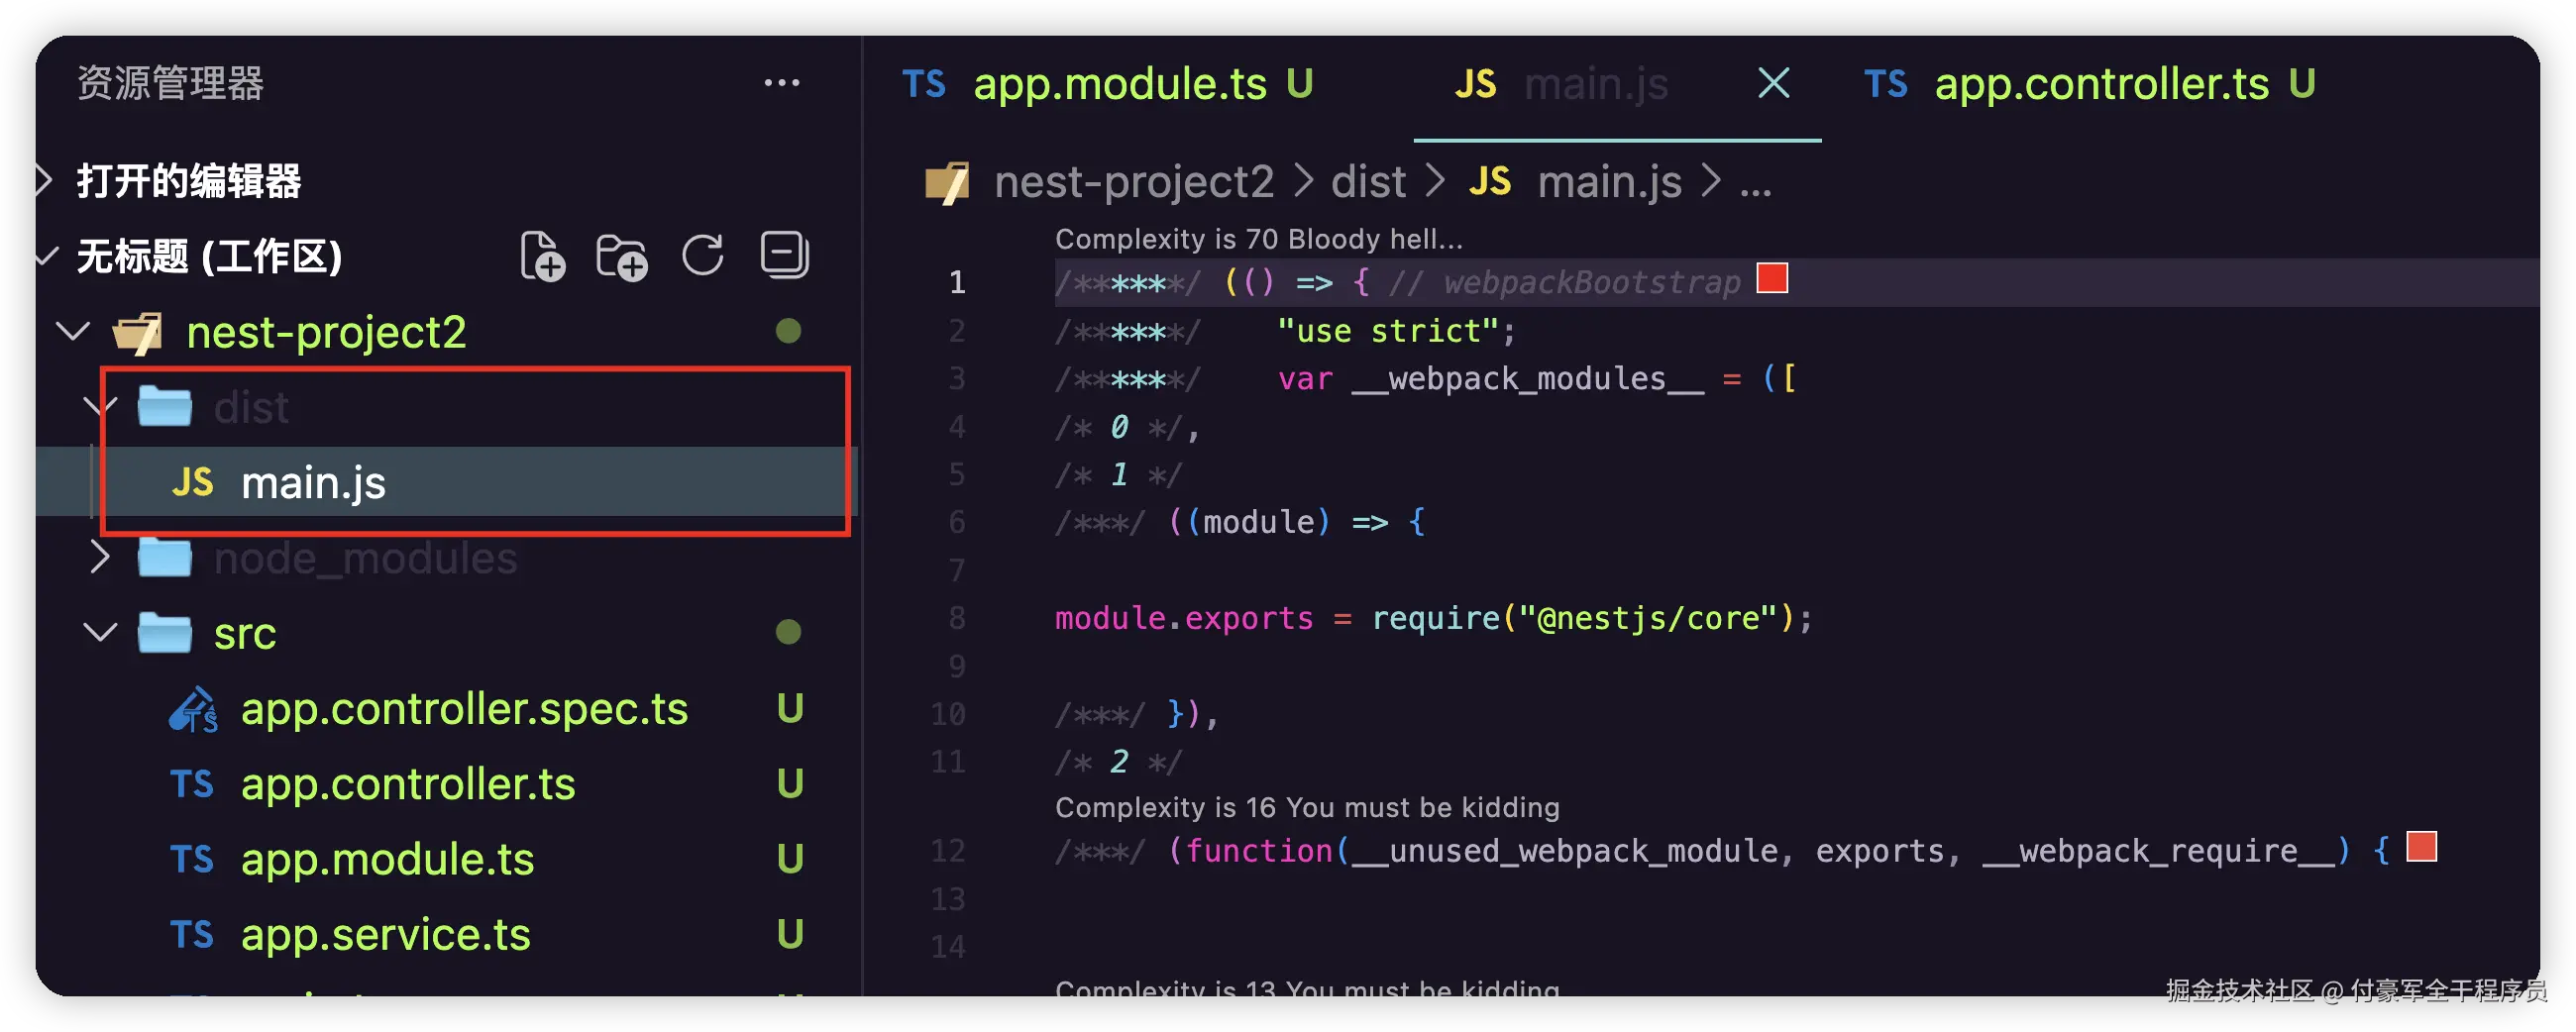Image resolution: width=2576 pixels, height=1032 pixels.
Task: Collapse all folders using the collapse icon
Action: [784, 254]
